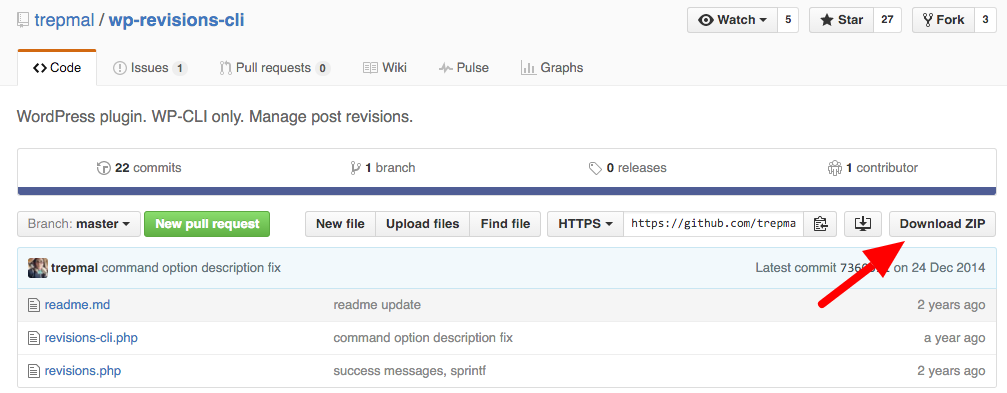Click the revisions-cli.php file icon
The image size is (1007, 393).
coord(34,338)
